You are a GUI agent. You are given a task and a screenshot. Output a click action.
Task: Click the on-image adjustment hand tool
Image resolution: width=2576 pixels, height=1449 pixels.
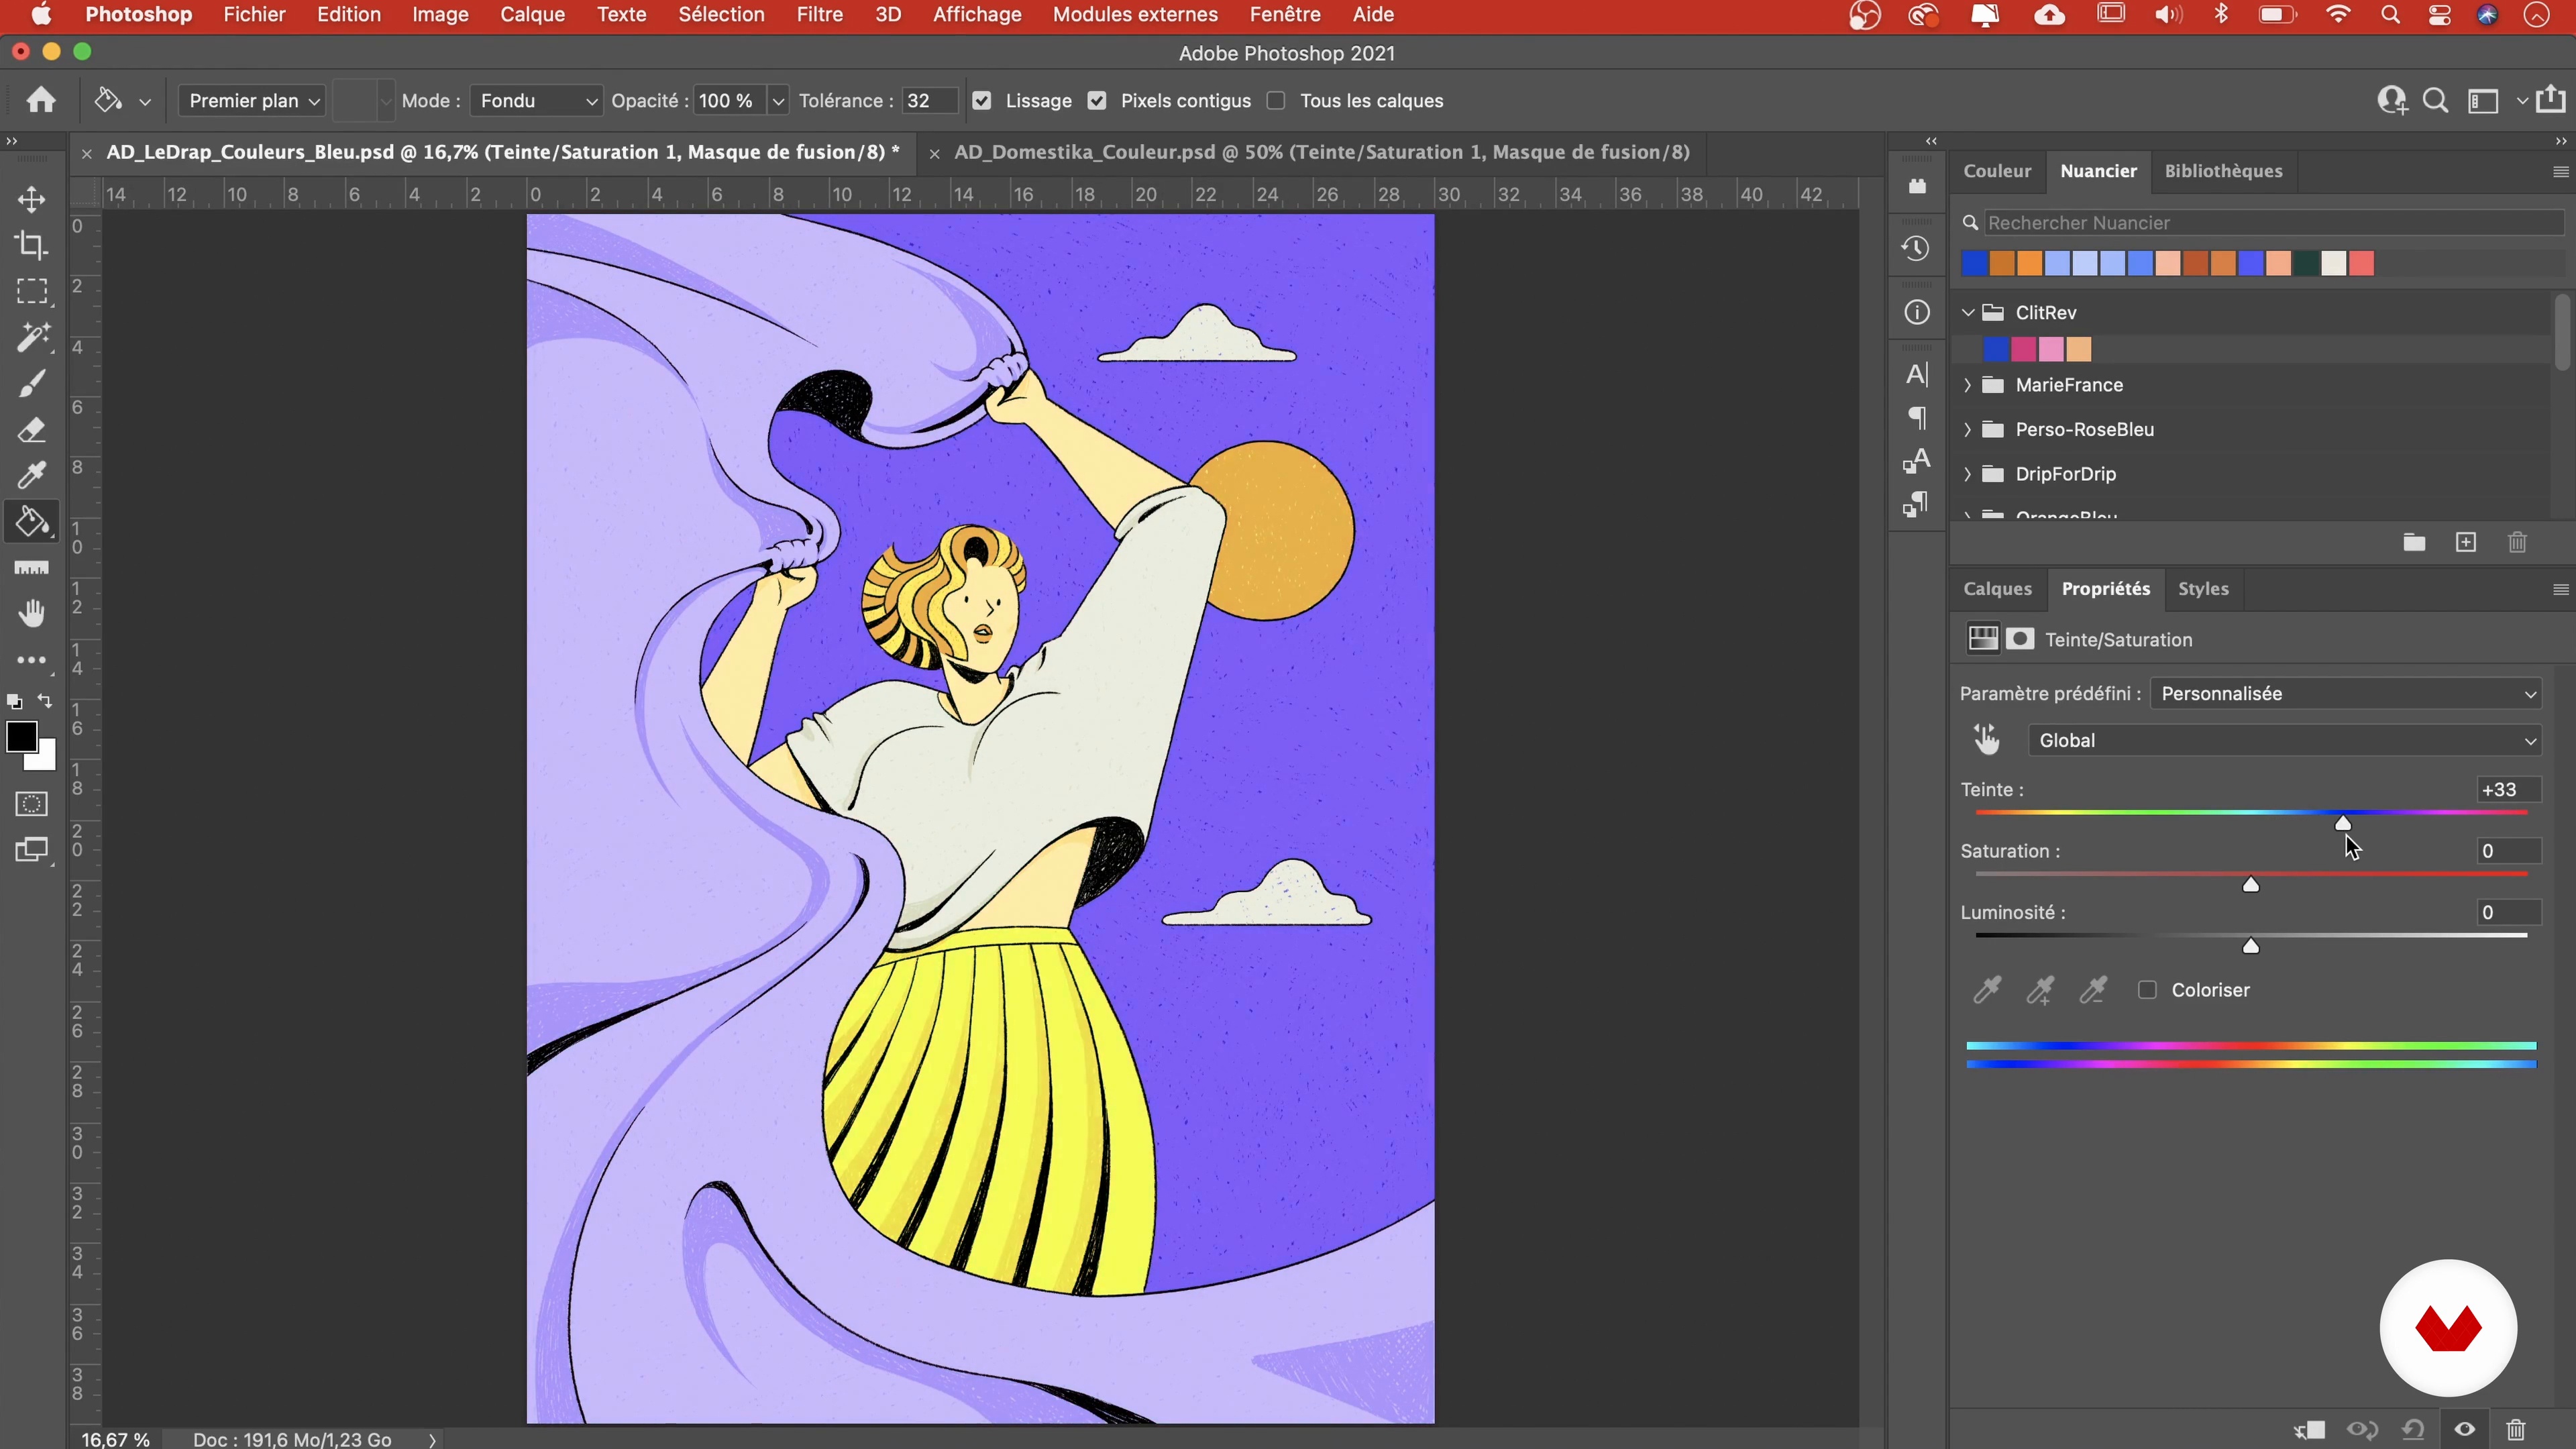click(1986, 740)
